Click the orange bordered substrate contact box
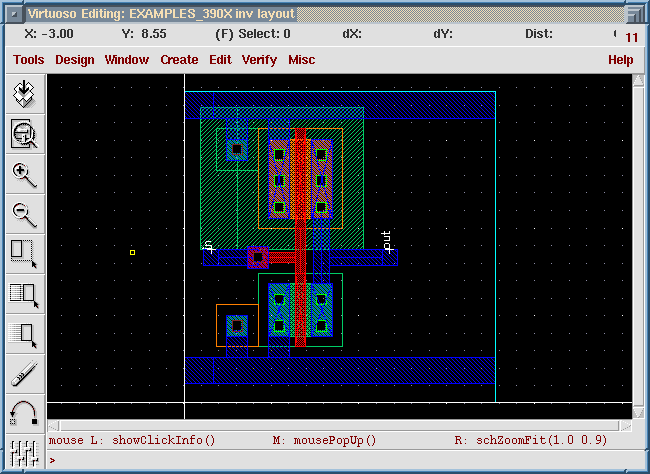Viewport: 650px width, 474px height. 237,326
